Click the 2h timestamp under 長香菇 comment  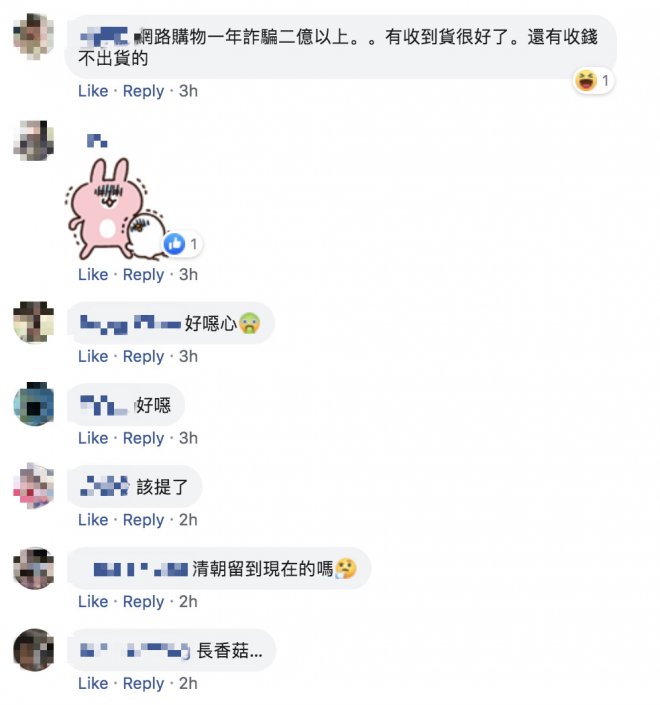point(188,683)
